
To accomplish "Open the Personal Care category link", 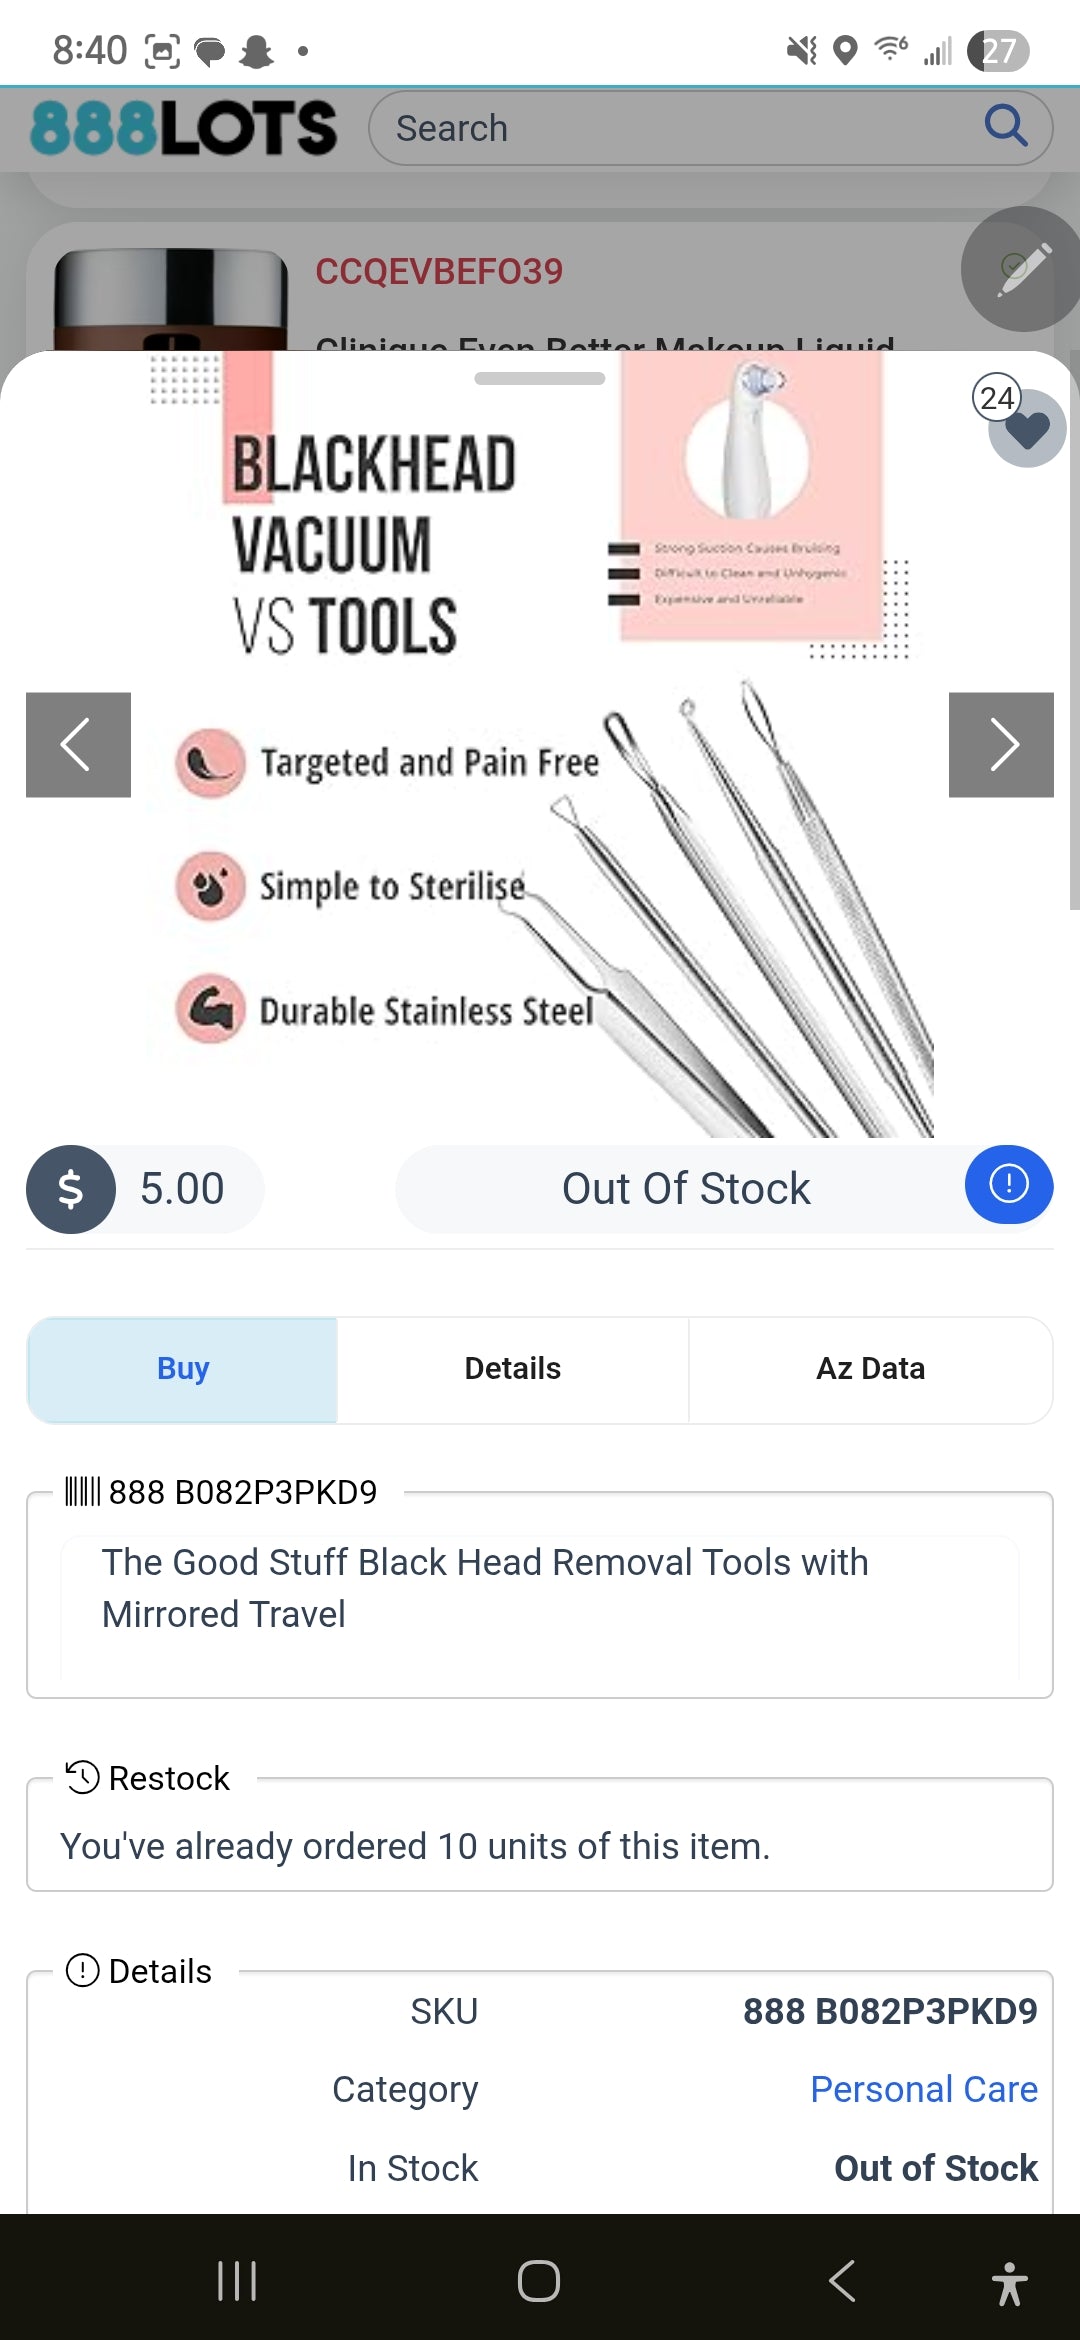I will click(x=923, y=2089).
